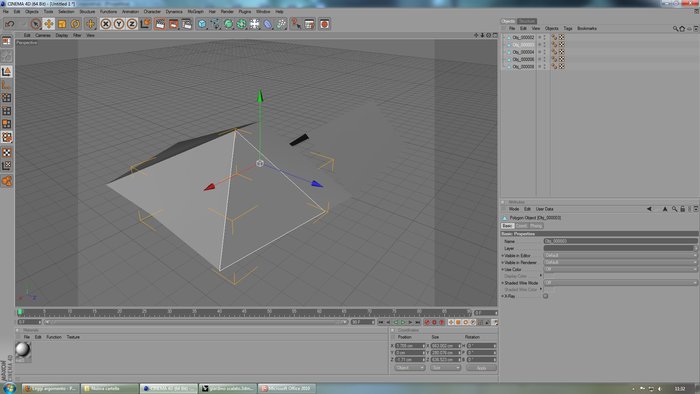Viewport: 700px width, 394px height.
Task: Select the Move tool in toolbar
Action: click(49, 24)
